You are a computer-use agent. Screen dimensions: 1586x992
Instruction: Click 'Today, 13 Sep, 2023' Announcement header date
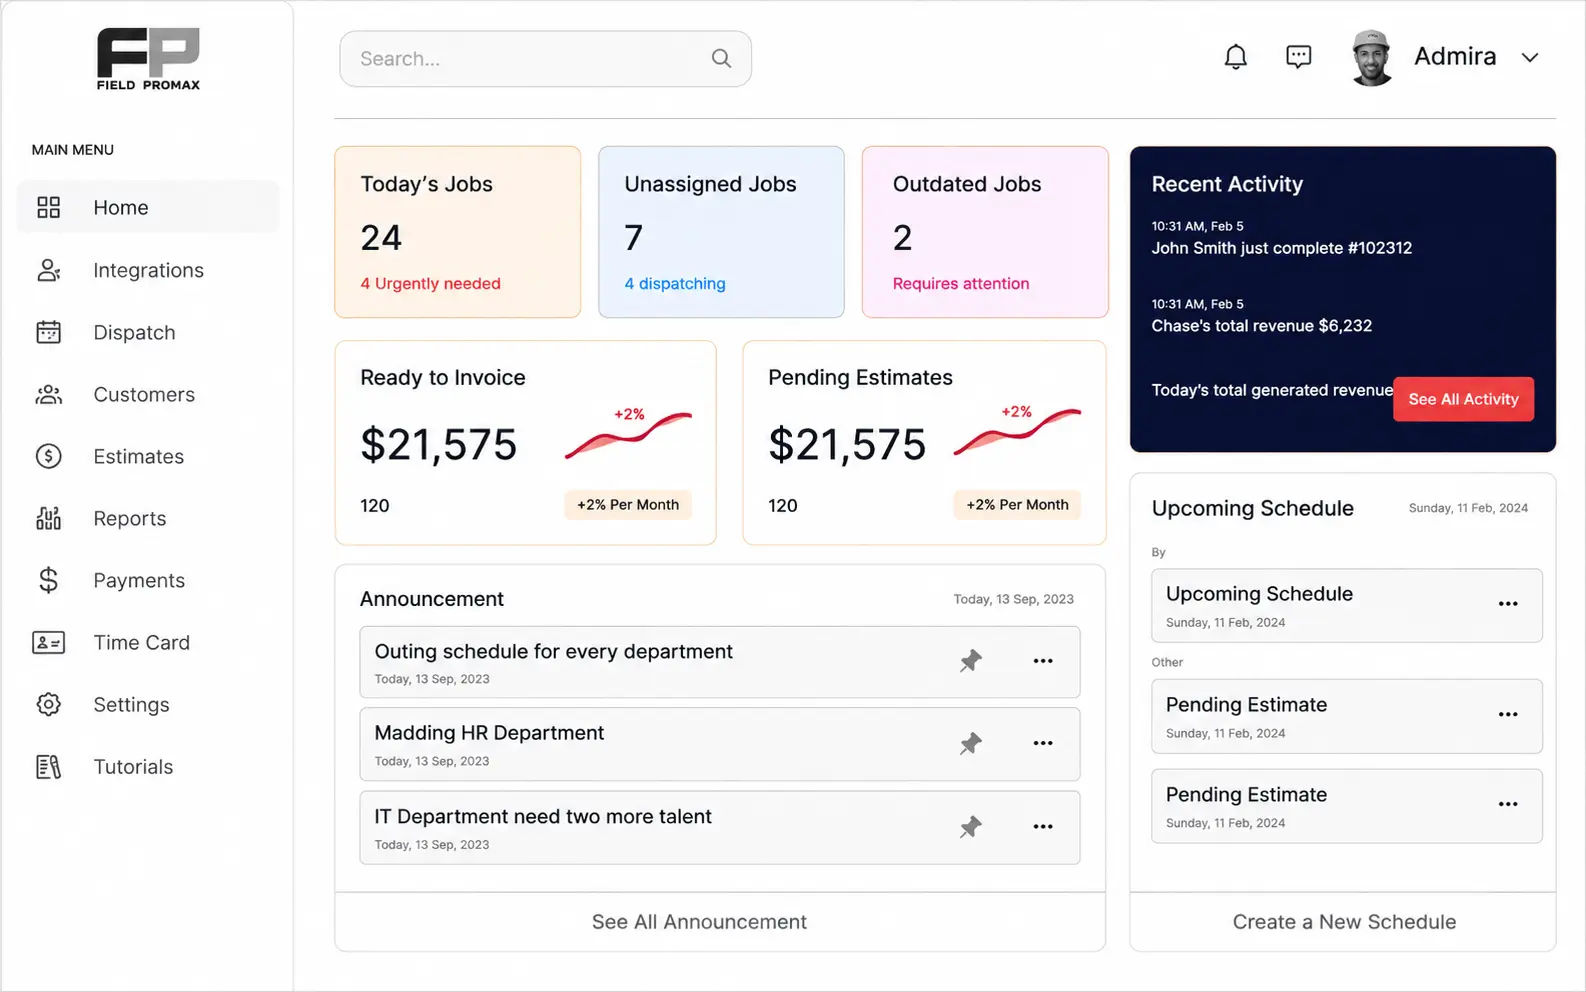(x=1013, y=599)
